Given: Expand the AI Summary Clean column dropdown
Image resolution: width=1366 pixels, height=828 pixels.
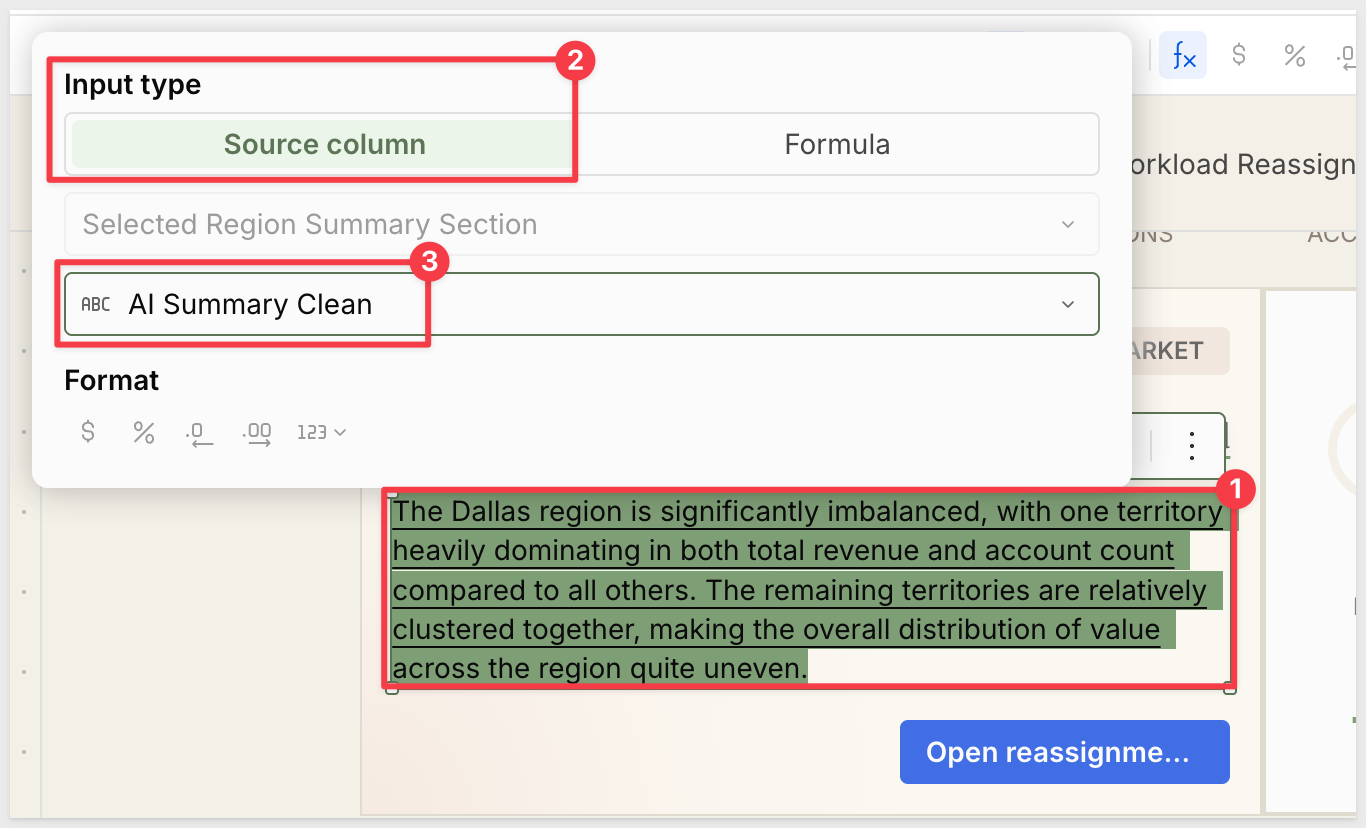Looking at the screenshot, I should (x=582, y=304).
